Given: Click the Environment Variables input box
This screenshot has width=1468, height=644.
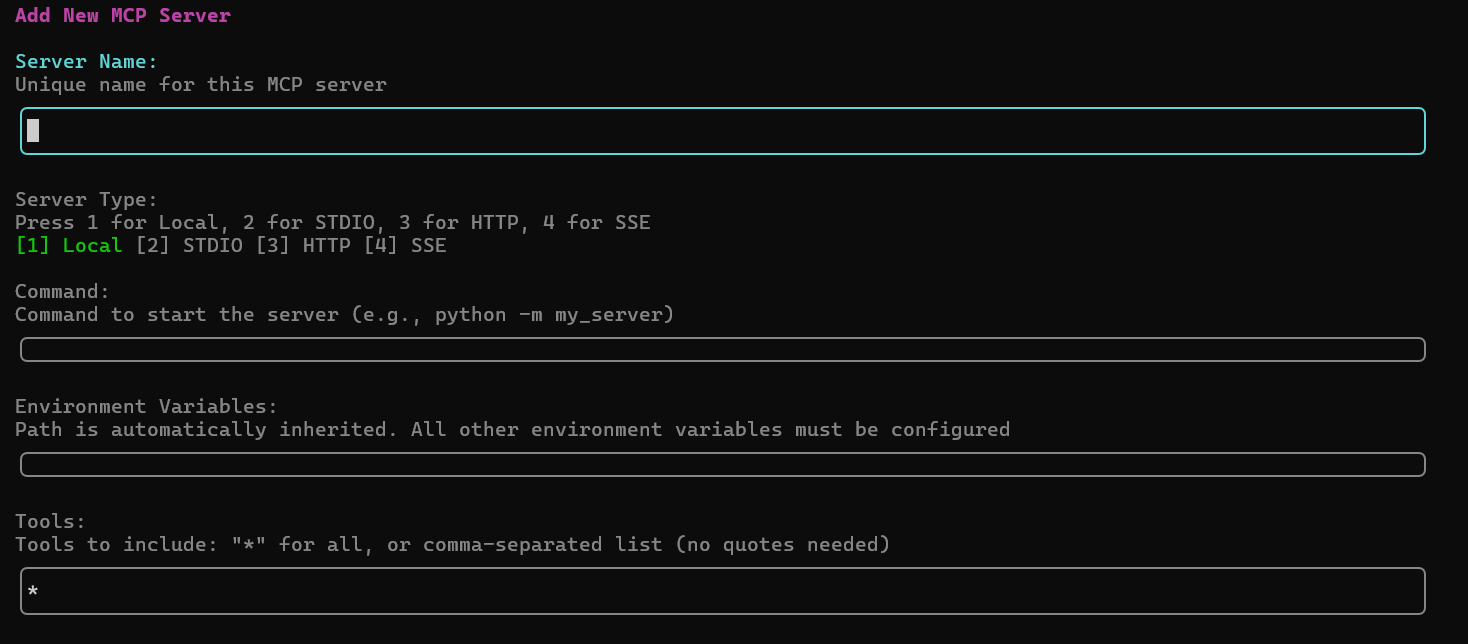Looking at the screenshot, I should click(722, 465).
